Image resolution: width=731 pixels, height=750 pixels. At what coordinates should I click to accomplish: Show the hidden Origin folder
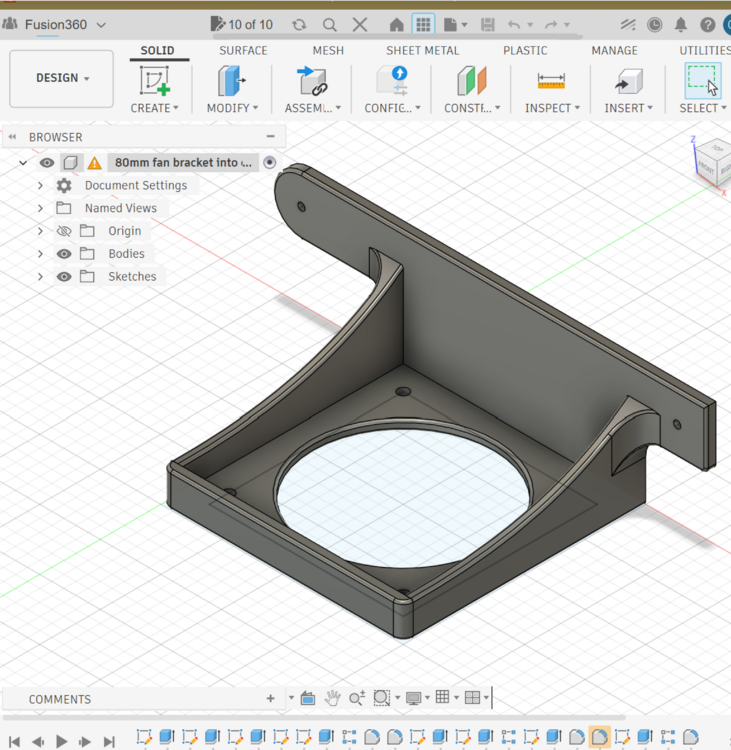(64, 231)
